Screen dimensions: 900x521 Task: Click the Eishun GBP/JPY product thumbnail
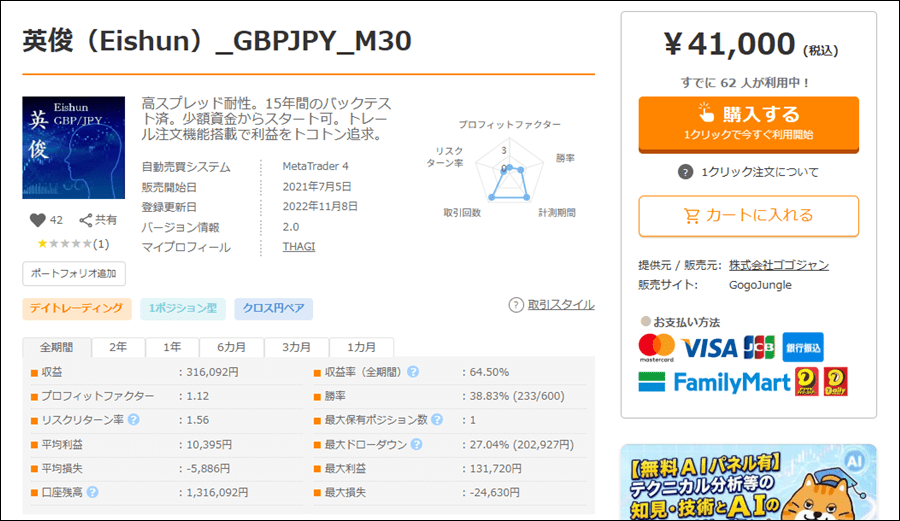73,147
